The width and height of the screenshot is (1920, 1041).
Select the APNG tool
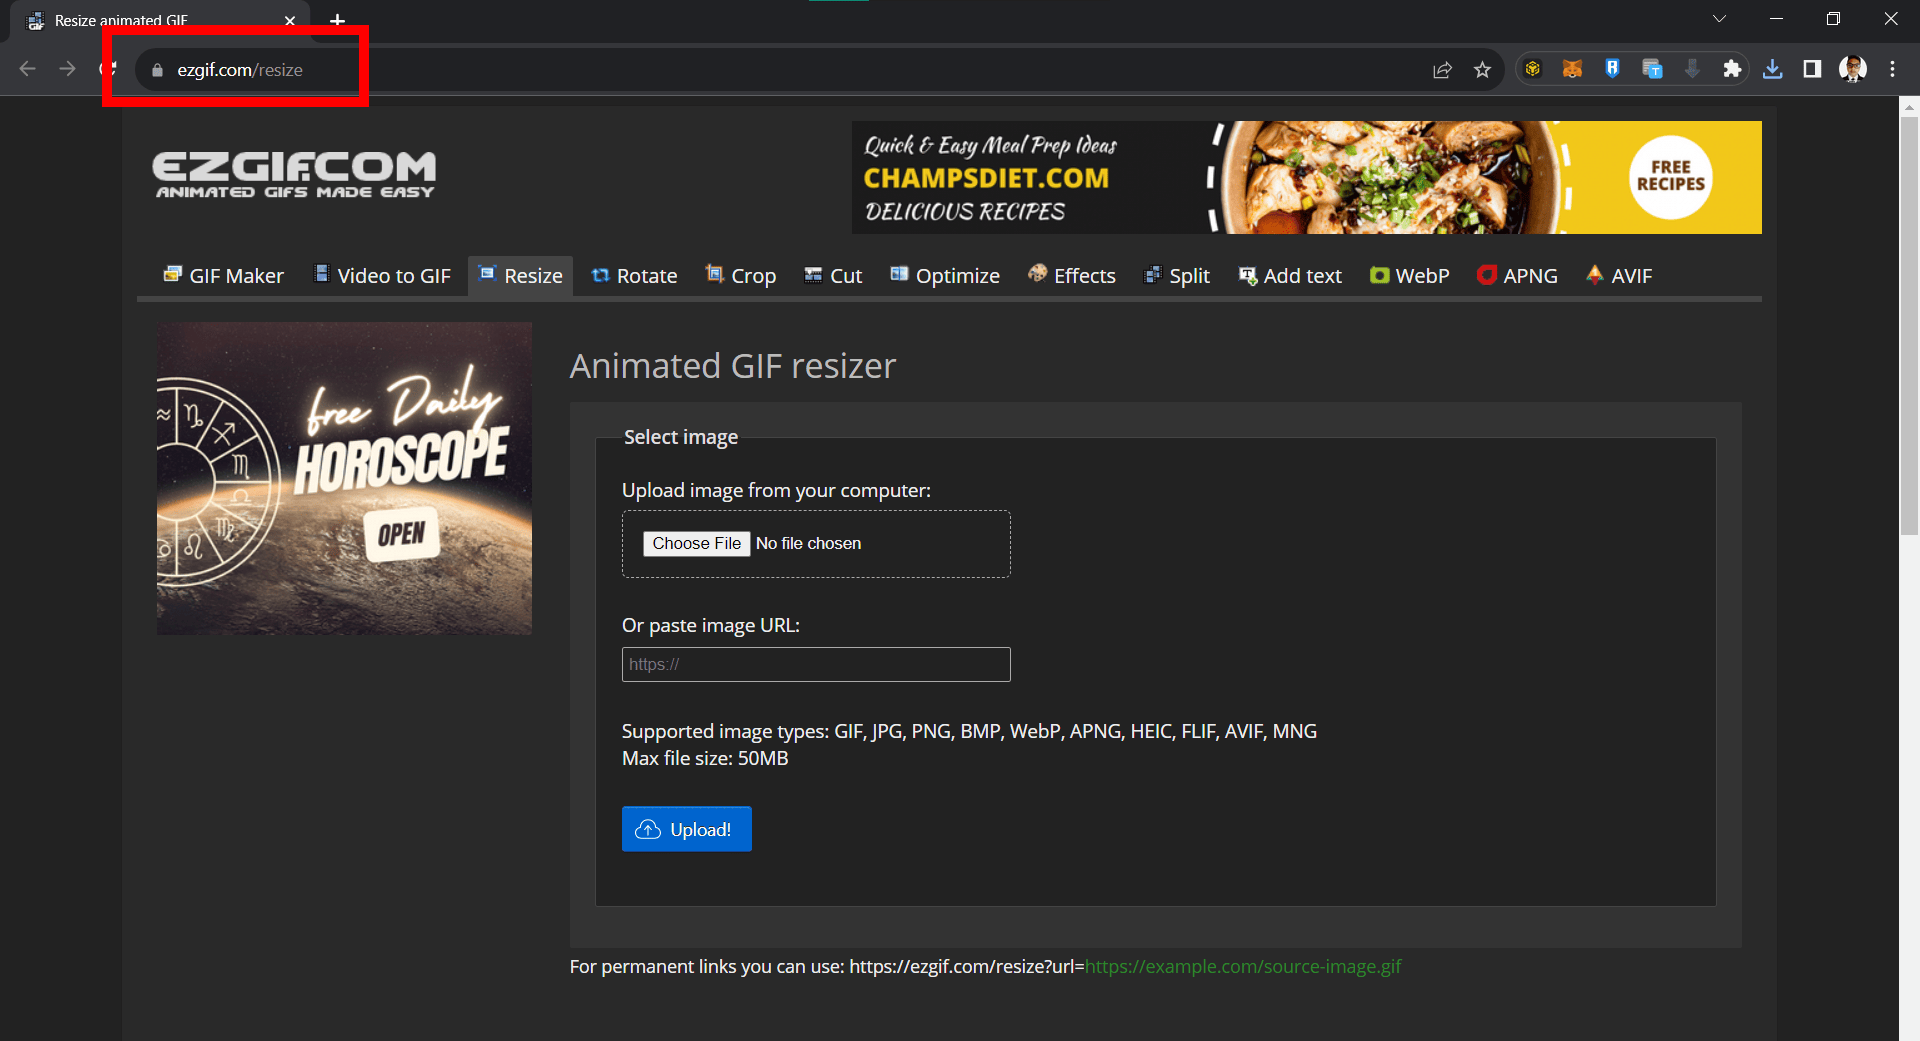[1517, 275]
